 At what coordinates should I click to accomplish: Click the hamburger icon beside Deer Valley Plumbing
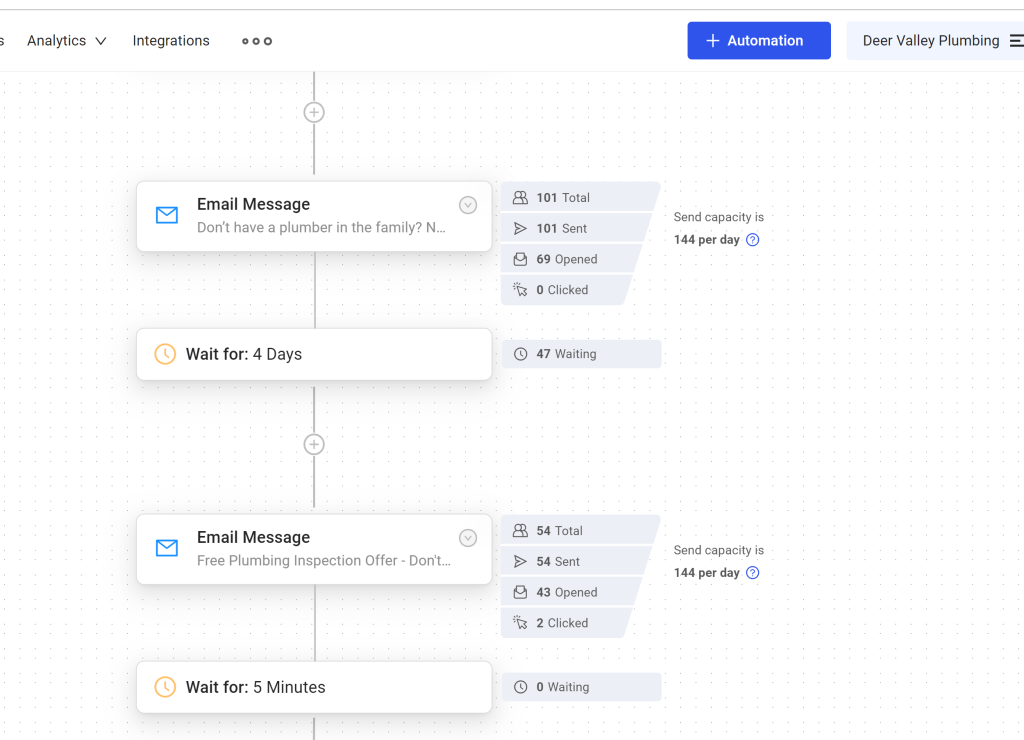pos(1016,40)
